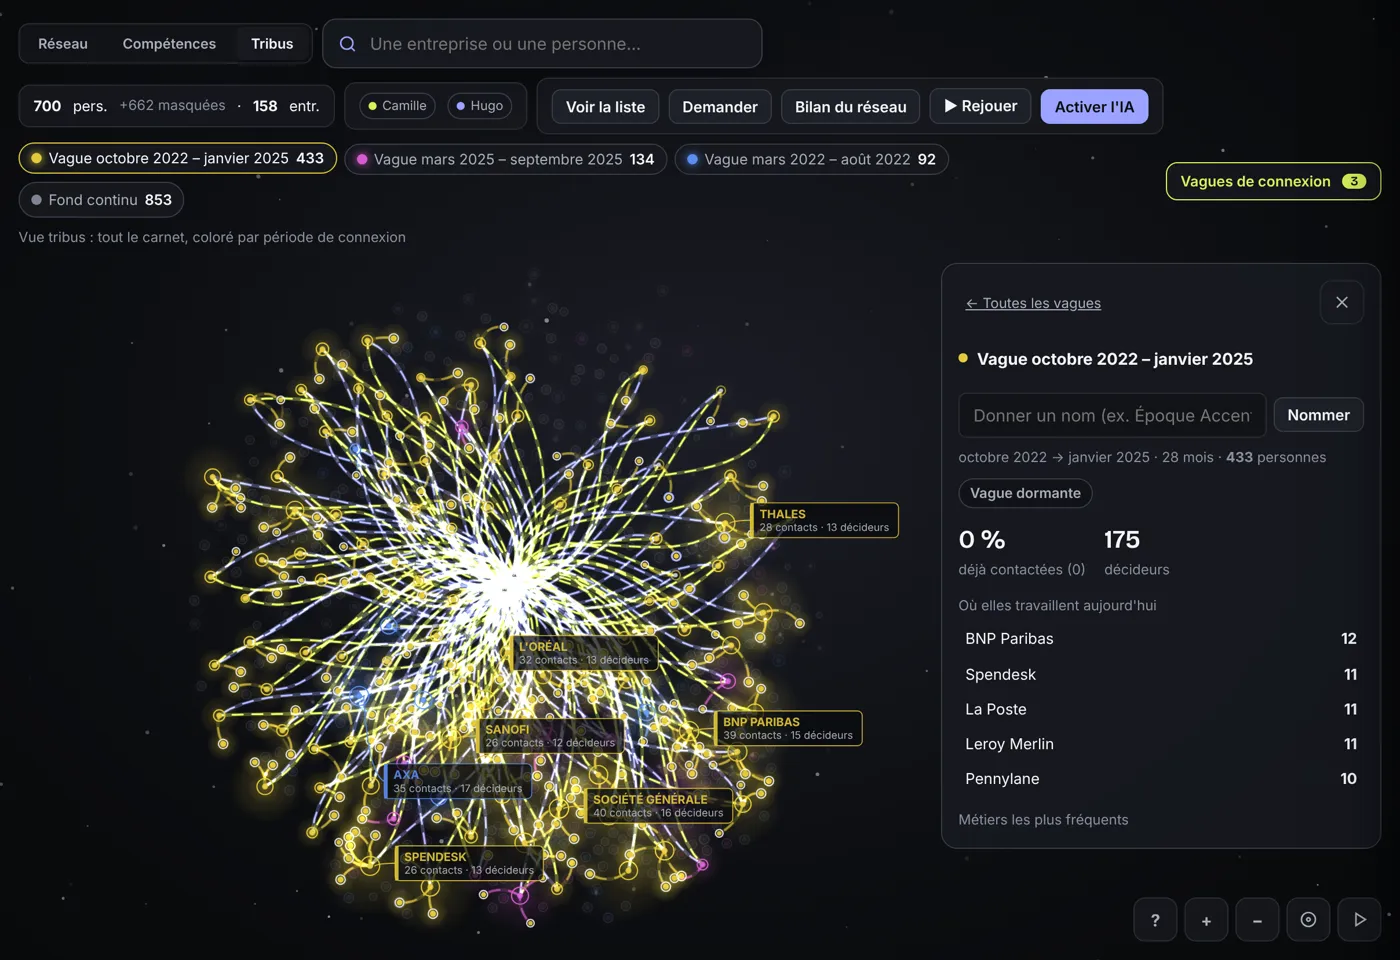Toggle the Vagues de connexion panel button

(1273, 181)
